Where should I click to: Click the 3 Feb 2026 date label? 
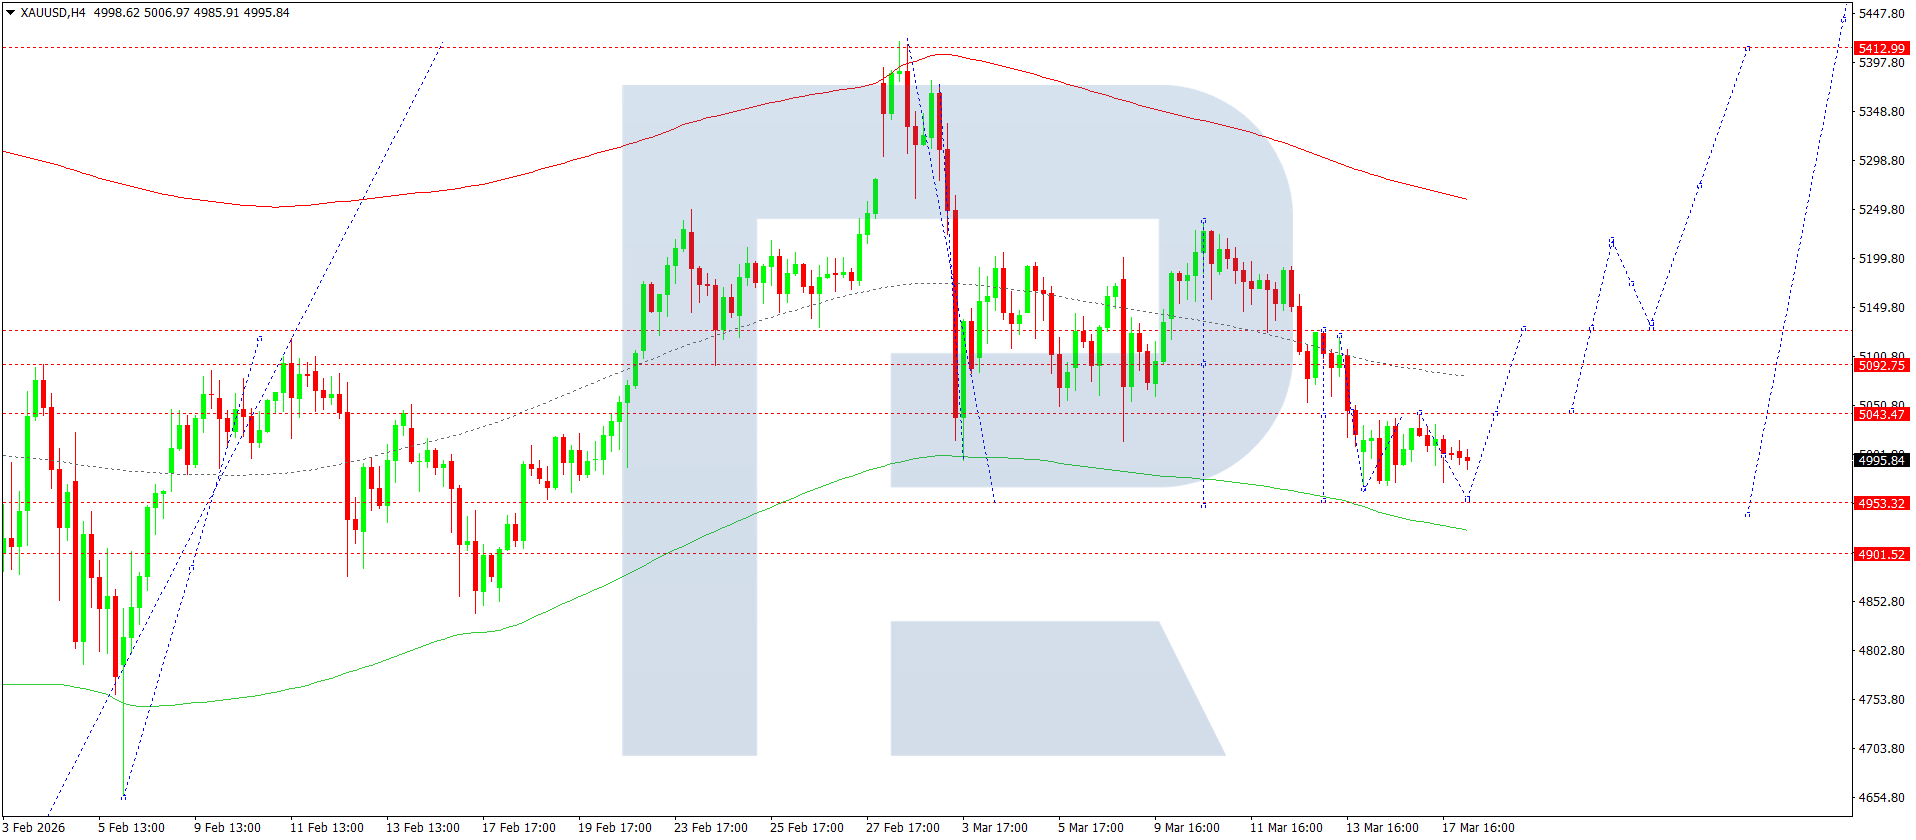click(34, 827)
